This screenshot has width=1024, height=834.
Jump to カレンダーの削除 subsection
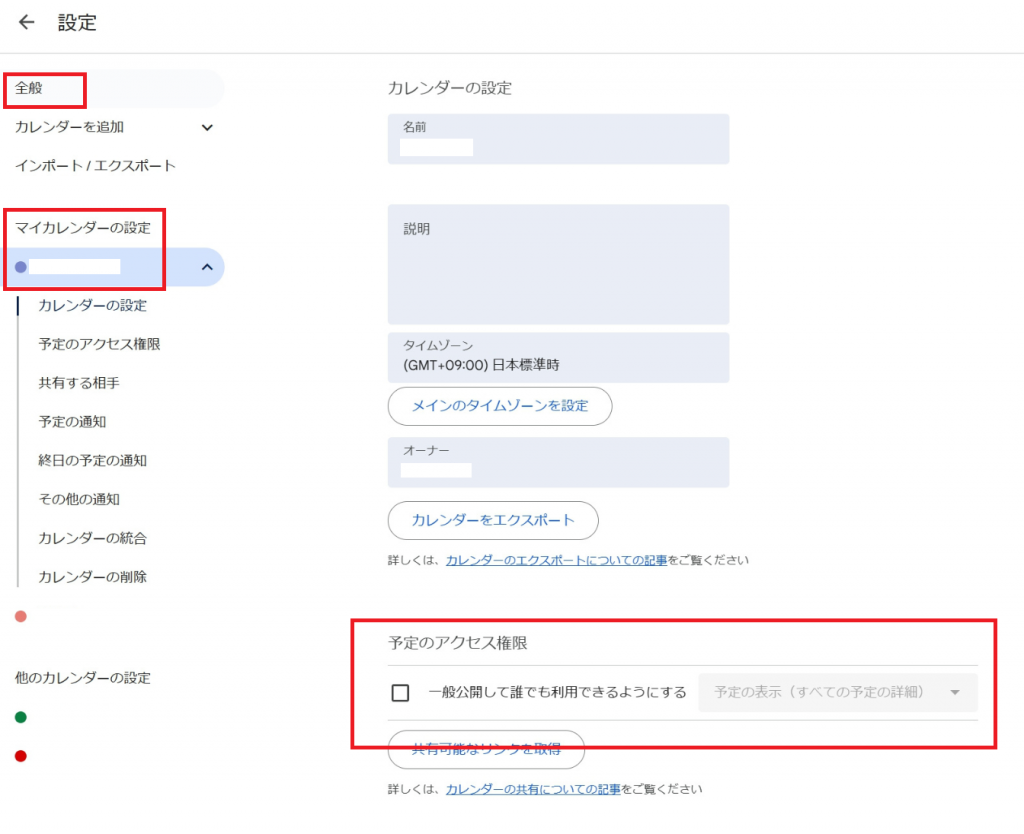[x=93, y=577]
